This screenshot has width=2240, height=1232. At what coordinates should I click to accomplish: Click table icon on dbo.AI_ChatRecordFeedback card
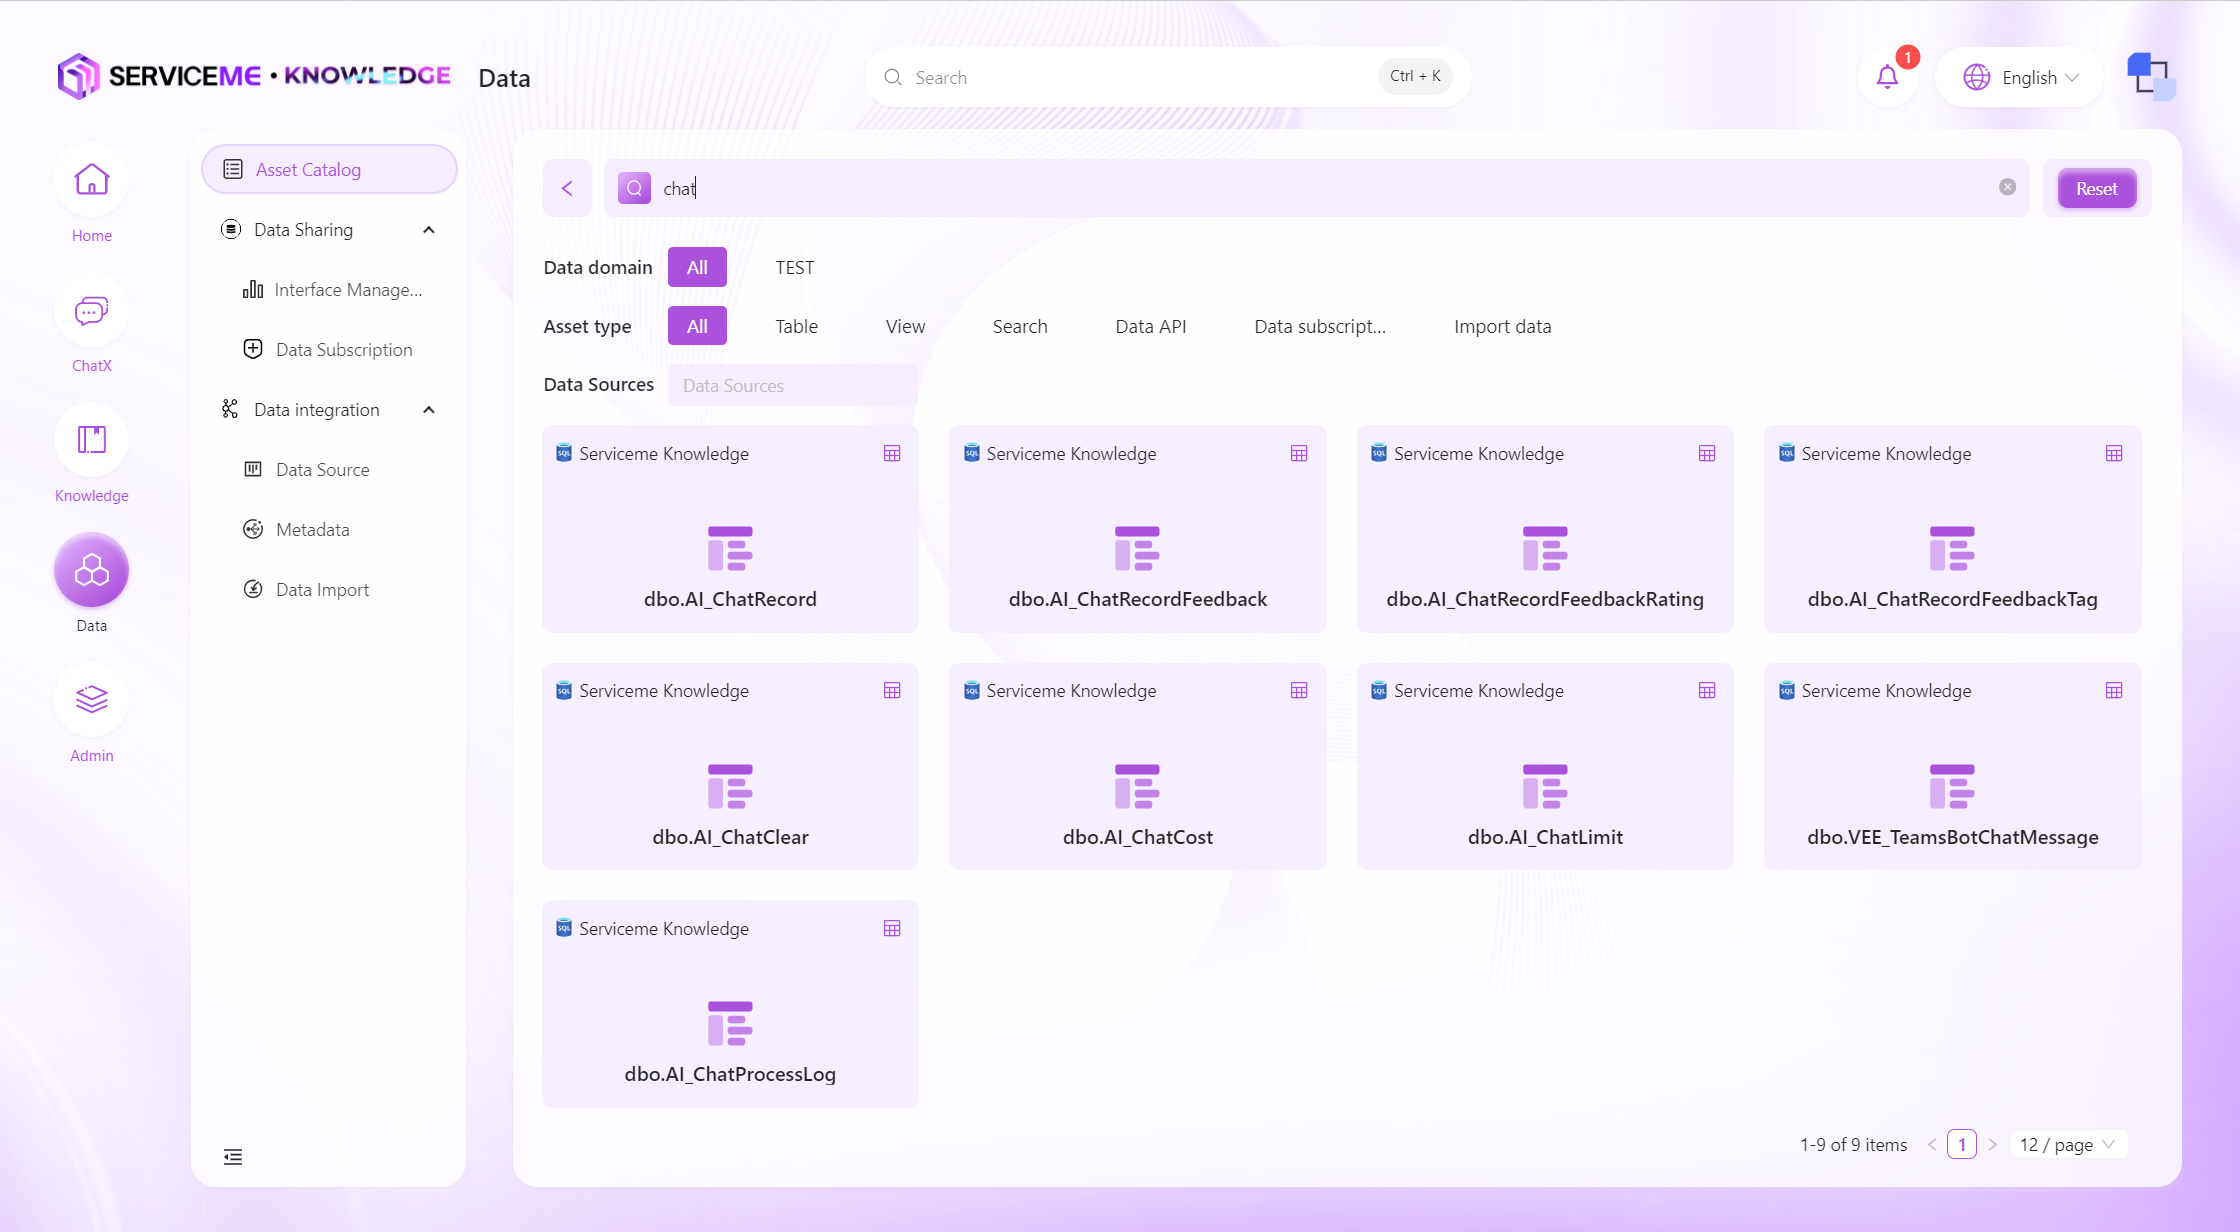pyautogui.click(x=1299, y=454)
